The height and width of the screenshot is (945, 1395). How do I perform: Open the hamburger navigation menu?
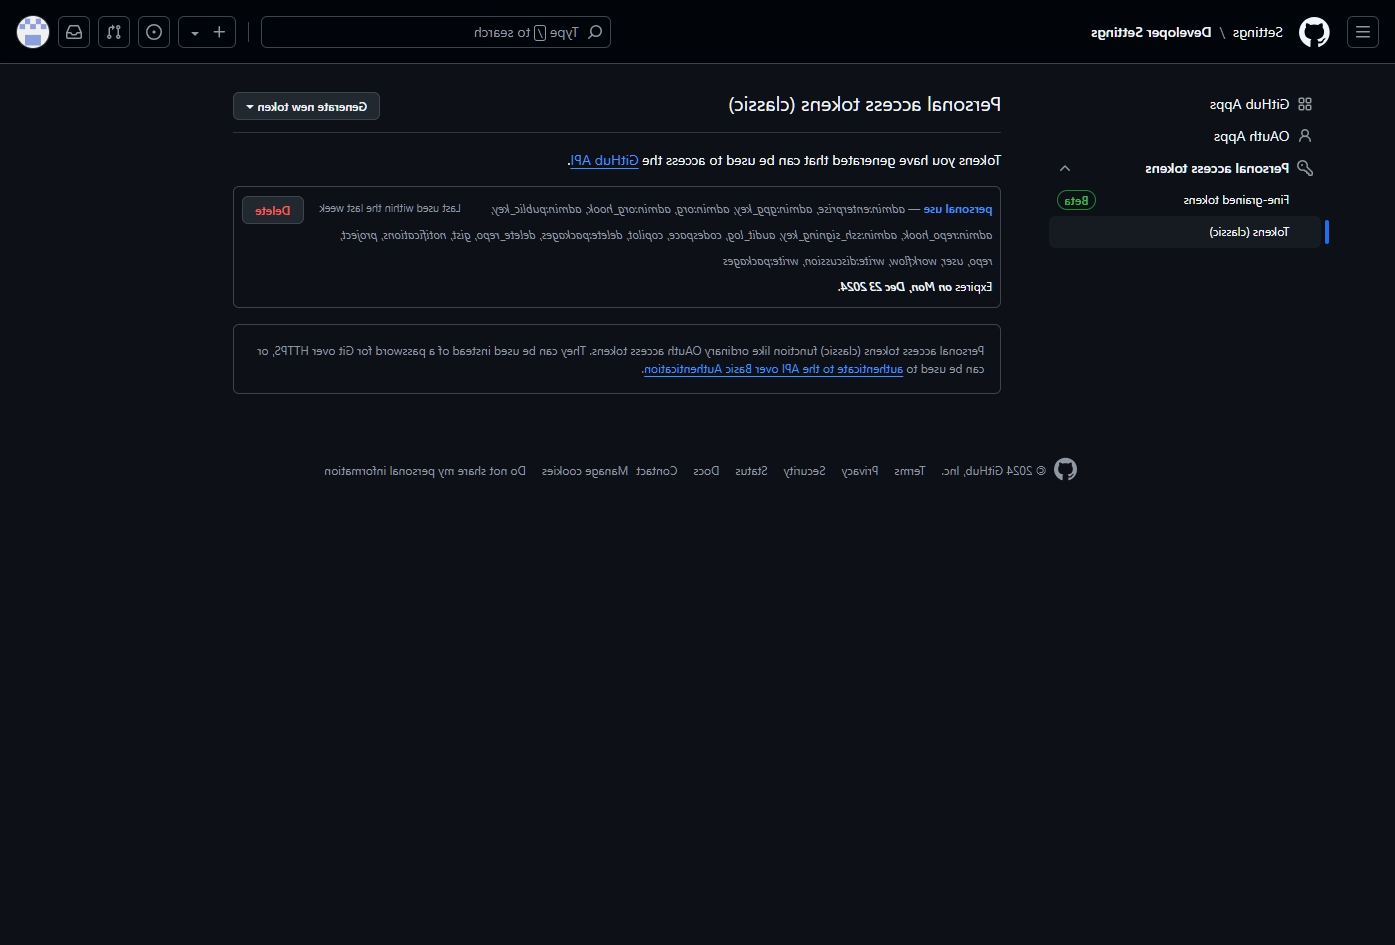click(1362, 32)
